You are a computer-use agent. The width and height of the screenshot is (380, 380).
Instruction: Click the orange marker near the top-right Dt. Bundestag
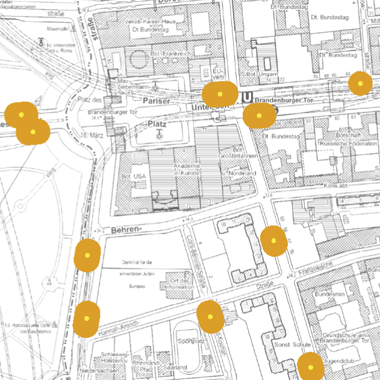point(360,83)
